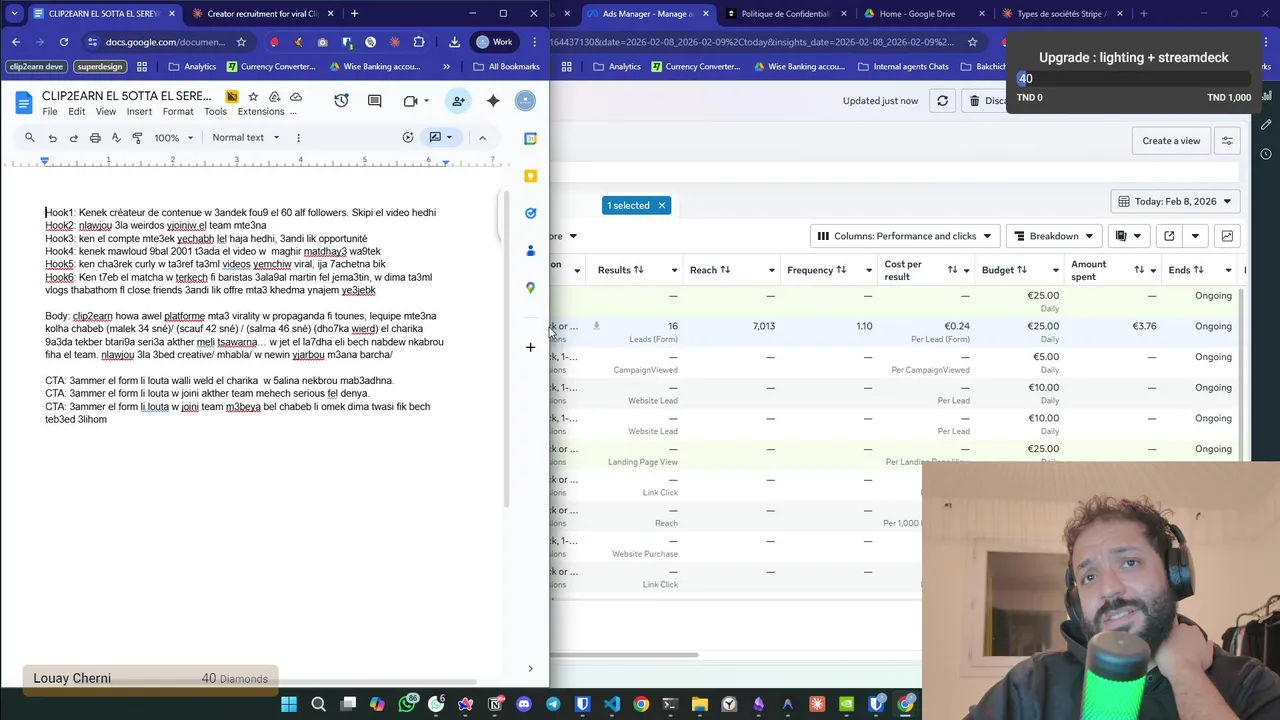The height and width of the screenshot is (720, 1280).
Task: Open Google Contacts side panel icon
Action: point(530,250)
